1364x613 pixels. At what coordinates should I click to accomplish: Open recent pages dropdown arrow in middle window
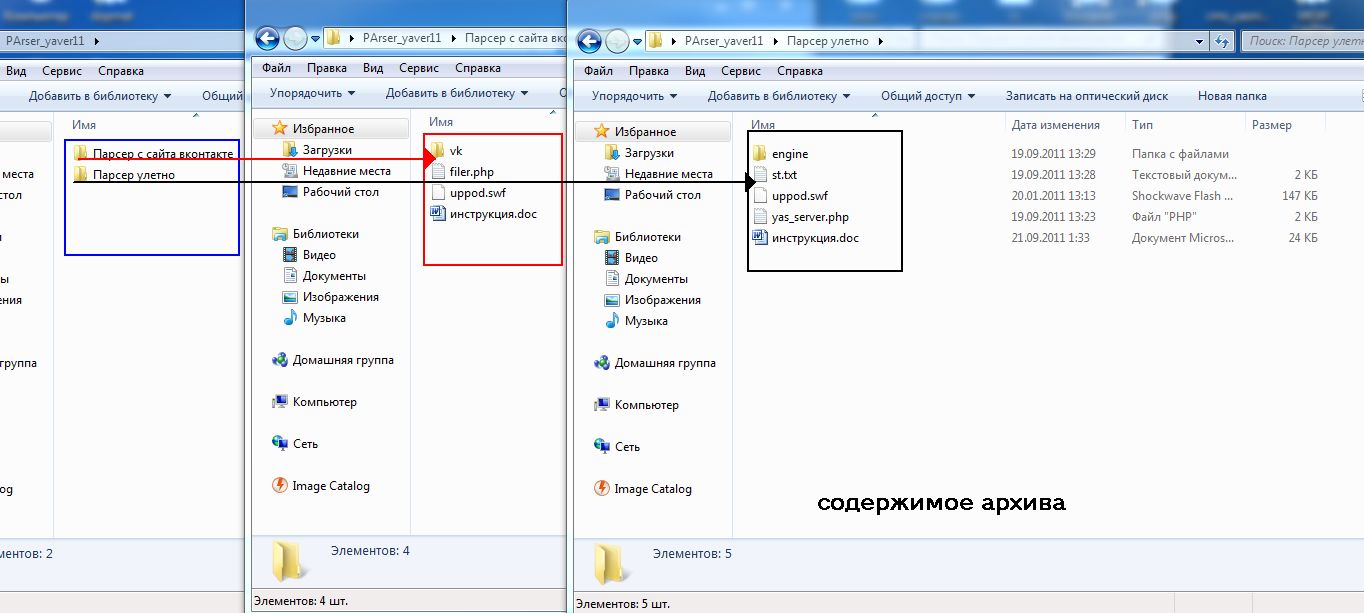pos(316,38)
